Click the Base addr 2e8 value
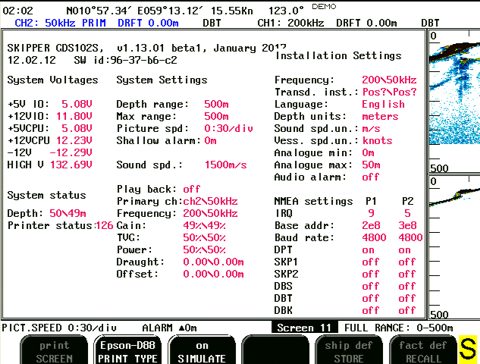This screenshot has height=364, width=480. (x=371, y=225)
